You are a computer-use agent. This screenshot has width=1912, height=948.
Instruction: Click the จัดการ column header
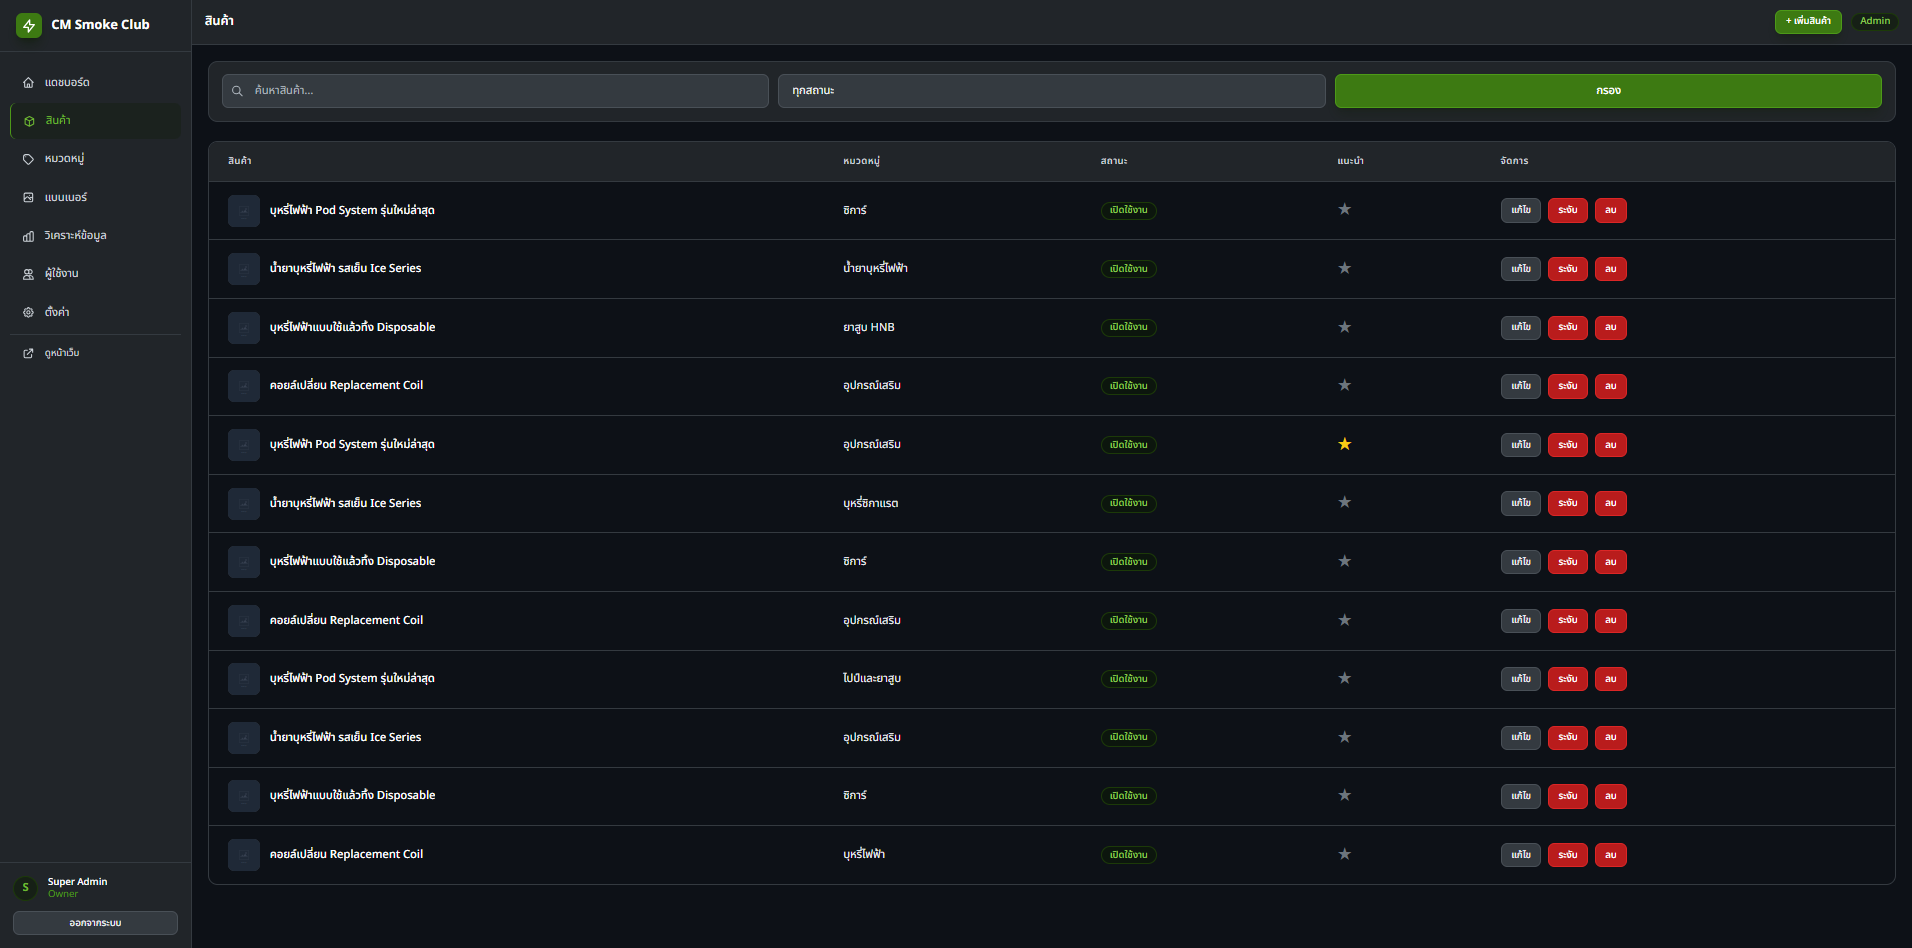click(x=1515, y=161)
